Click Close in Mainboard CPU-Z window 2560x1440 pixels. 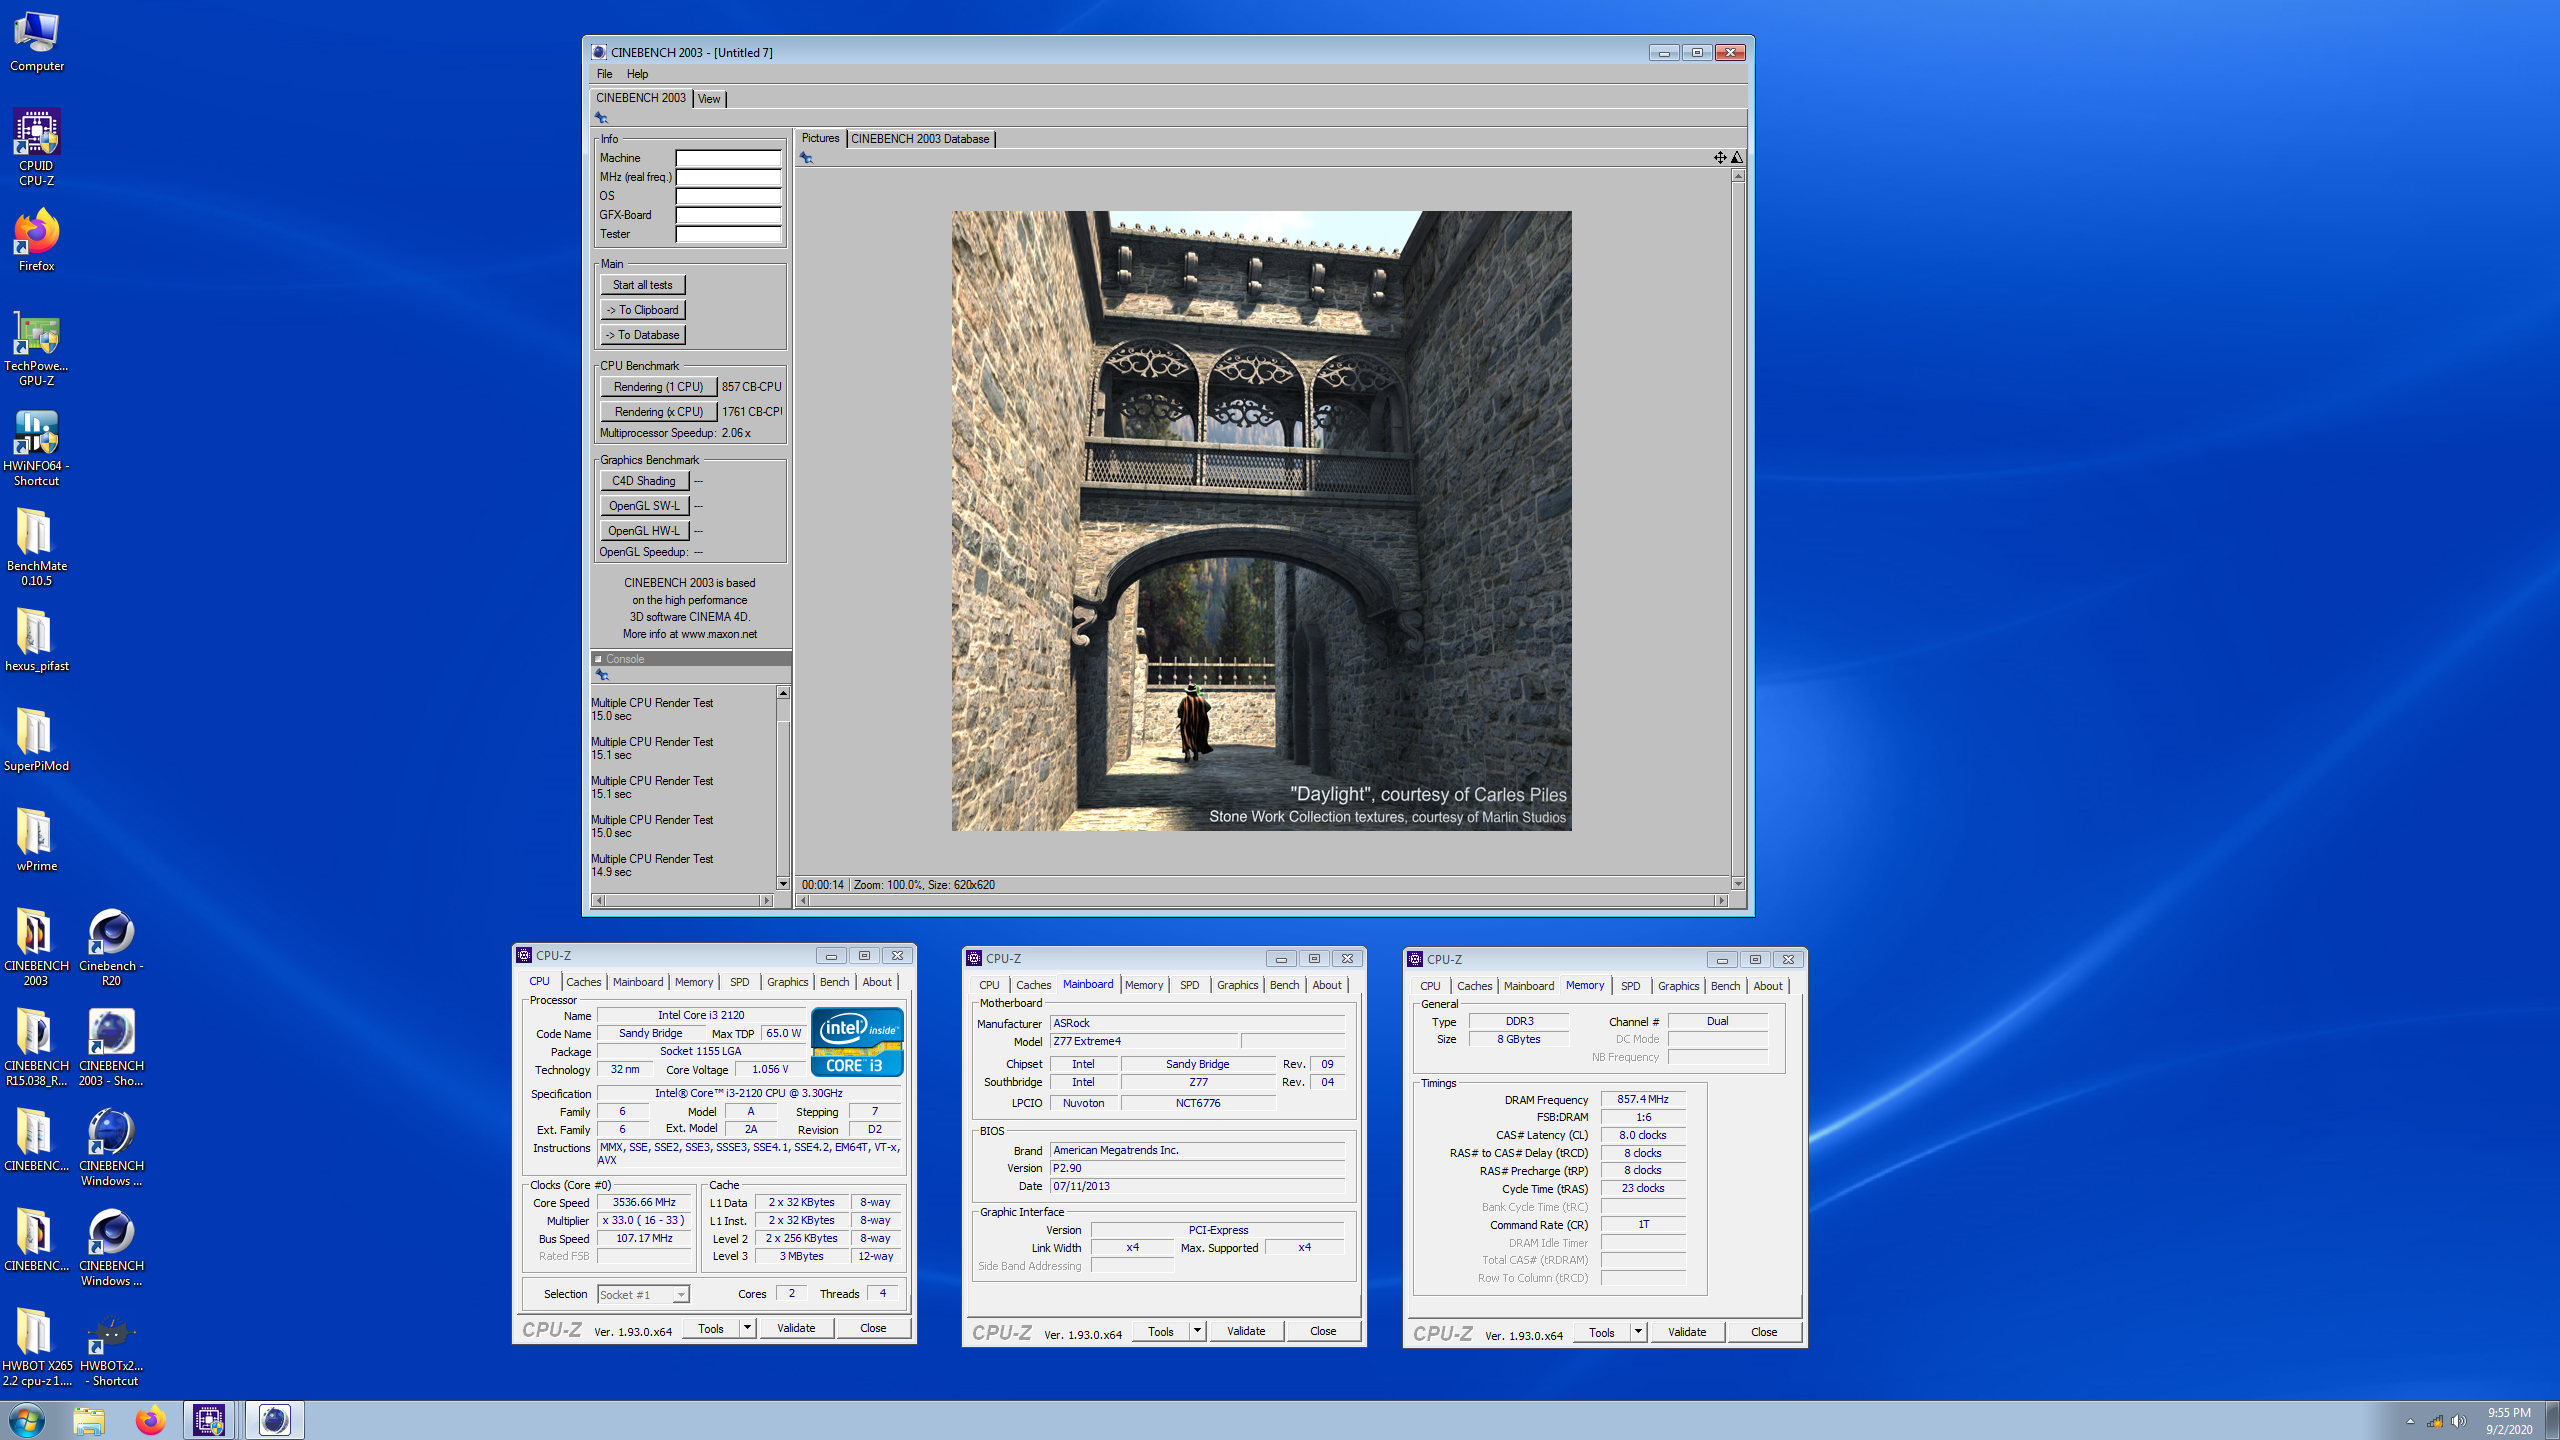tap(1323, 1331)
